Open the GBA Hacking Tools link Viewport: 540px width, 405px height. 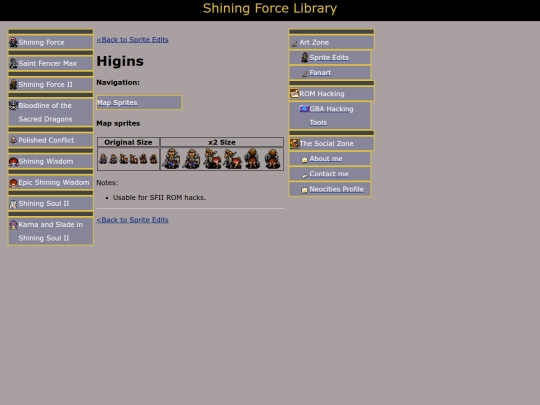(x=331, y=116)
